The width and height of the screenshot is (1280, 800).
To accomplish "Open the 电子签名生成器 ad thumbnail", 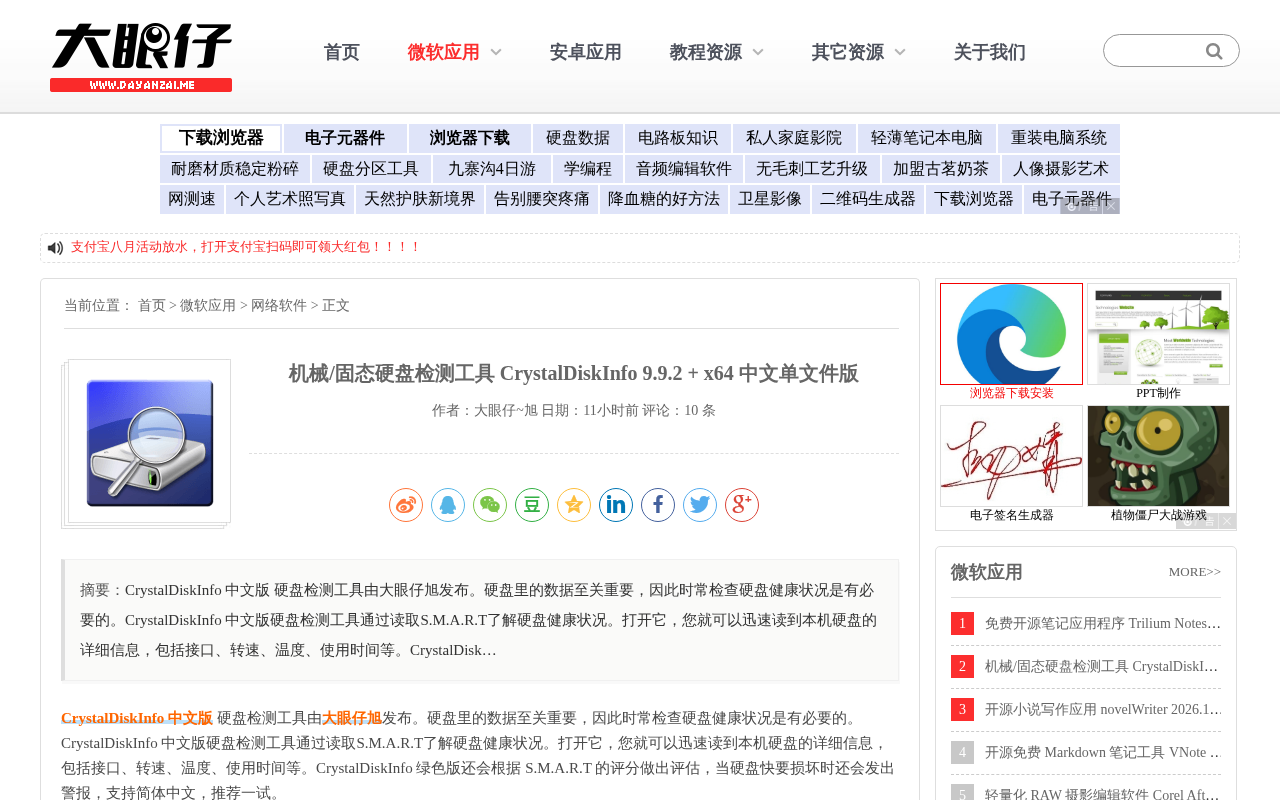I will (x=1011, y=456).
